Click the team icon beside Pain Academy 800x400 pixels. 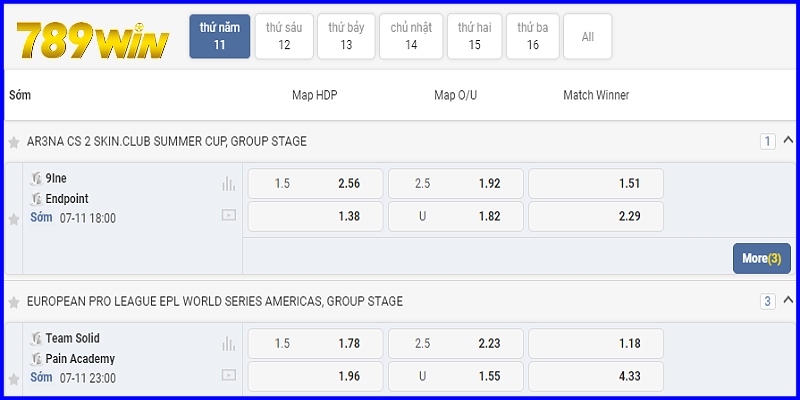[37, 358]
